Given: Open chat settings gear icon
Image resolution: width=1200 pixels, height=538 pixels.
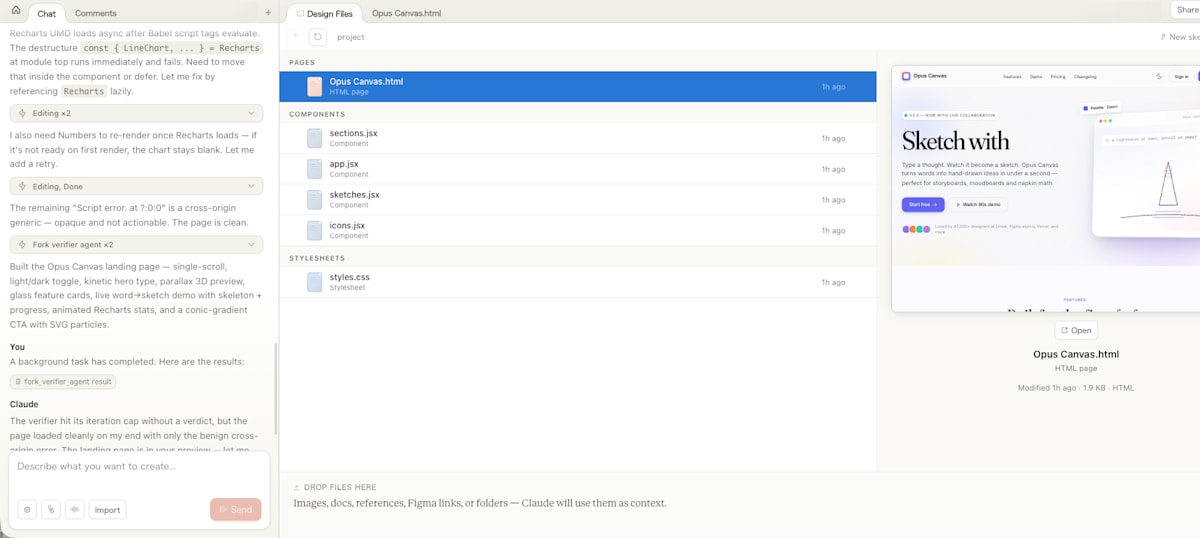Looking at the screenshot, I should [27, 509].
